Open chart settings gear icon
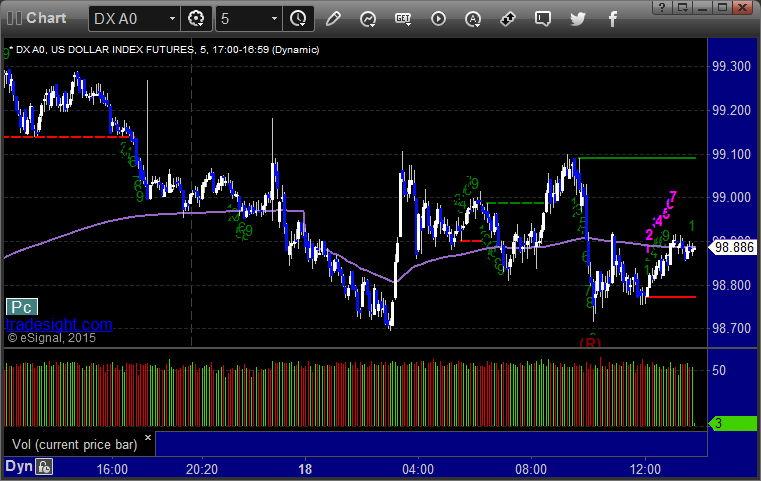This screenshot has width=761, height=481. tap(196, 19)
